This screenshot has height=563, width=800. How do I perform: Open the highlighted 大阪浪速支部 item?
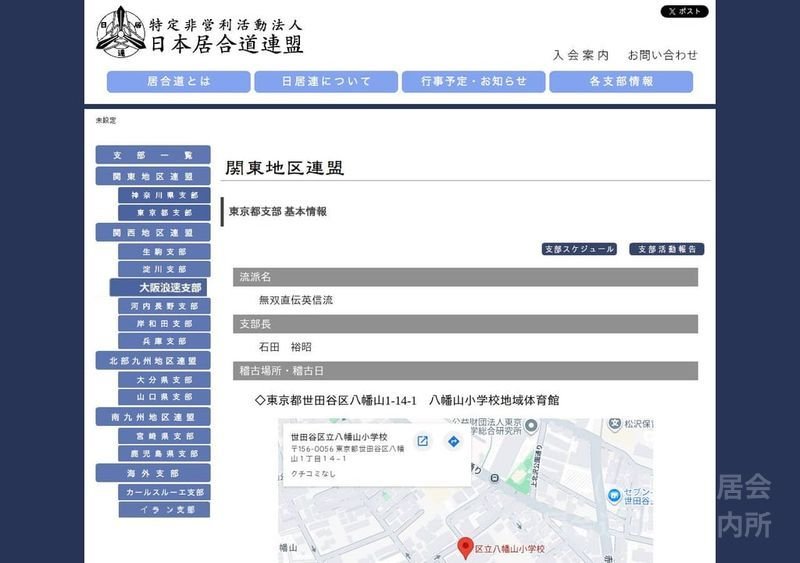[x=159, y=288]
